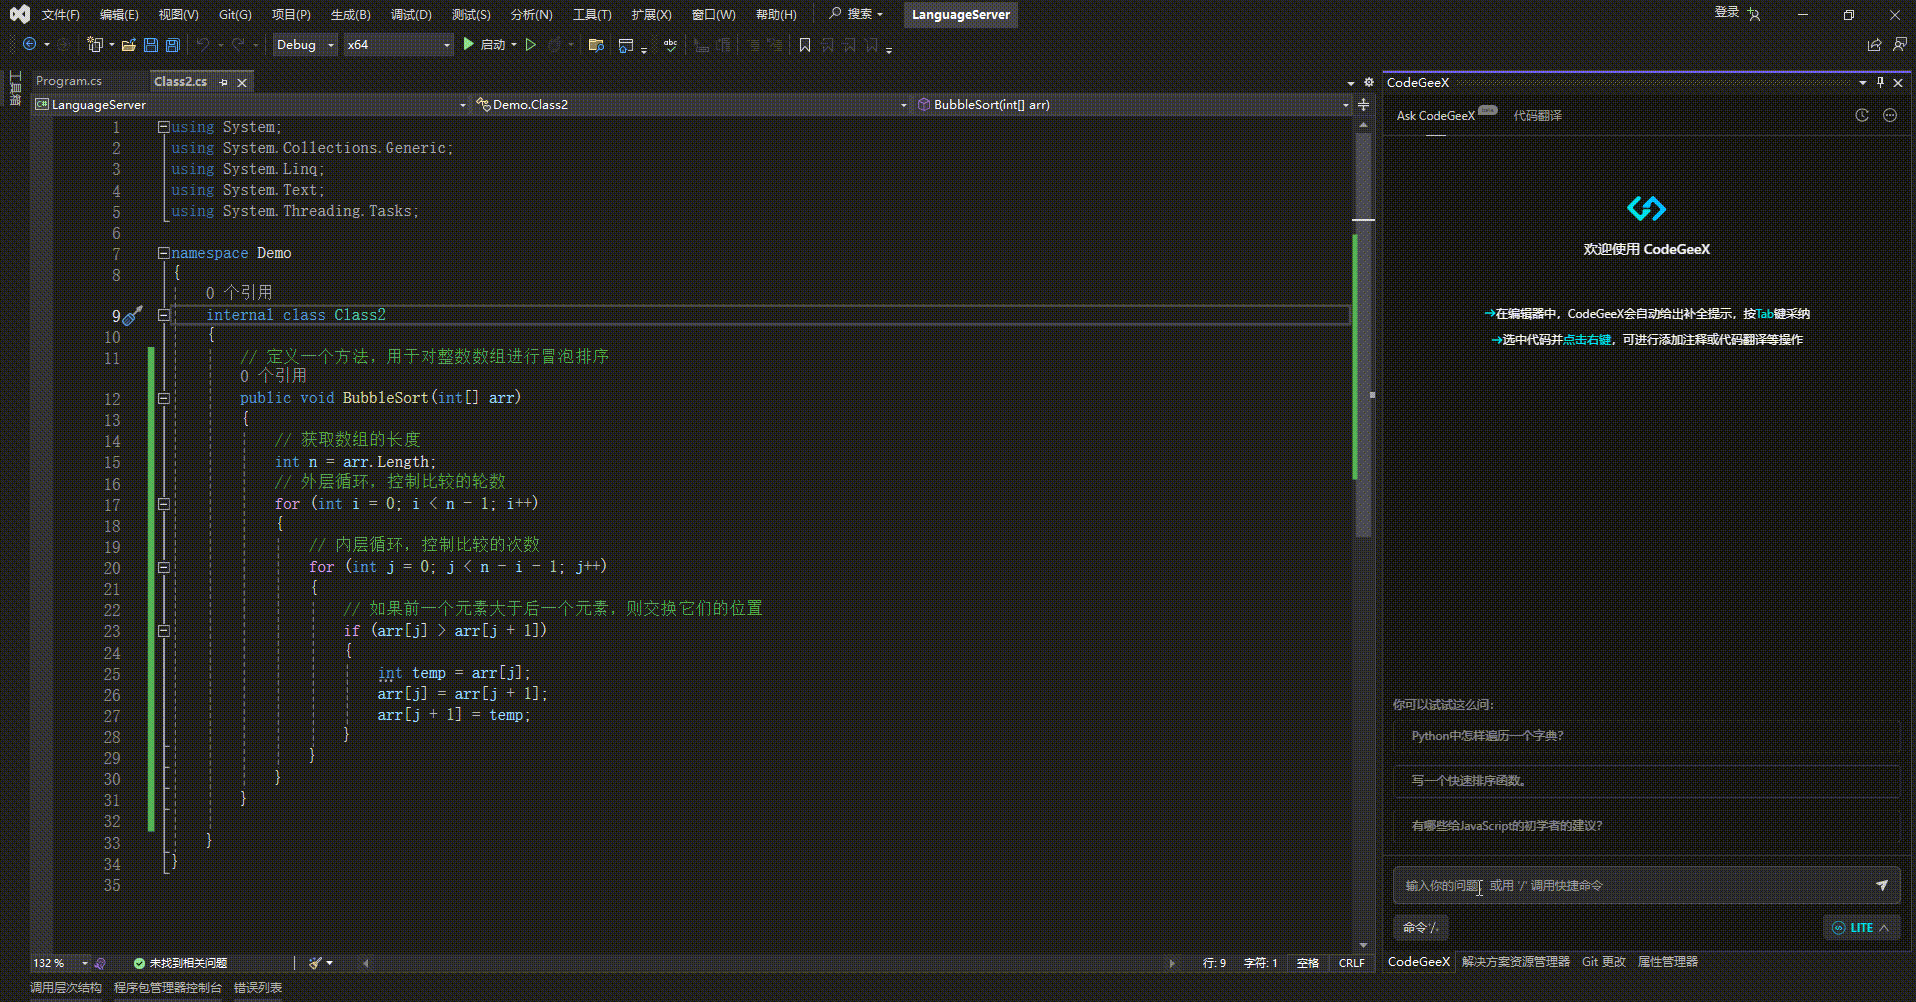The height and width of the screenshot is (1002, 1916).
Task: Collapse the inner for loop at line 20
Action: point(163,567)
